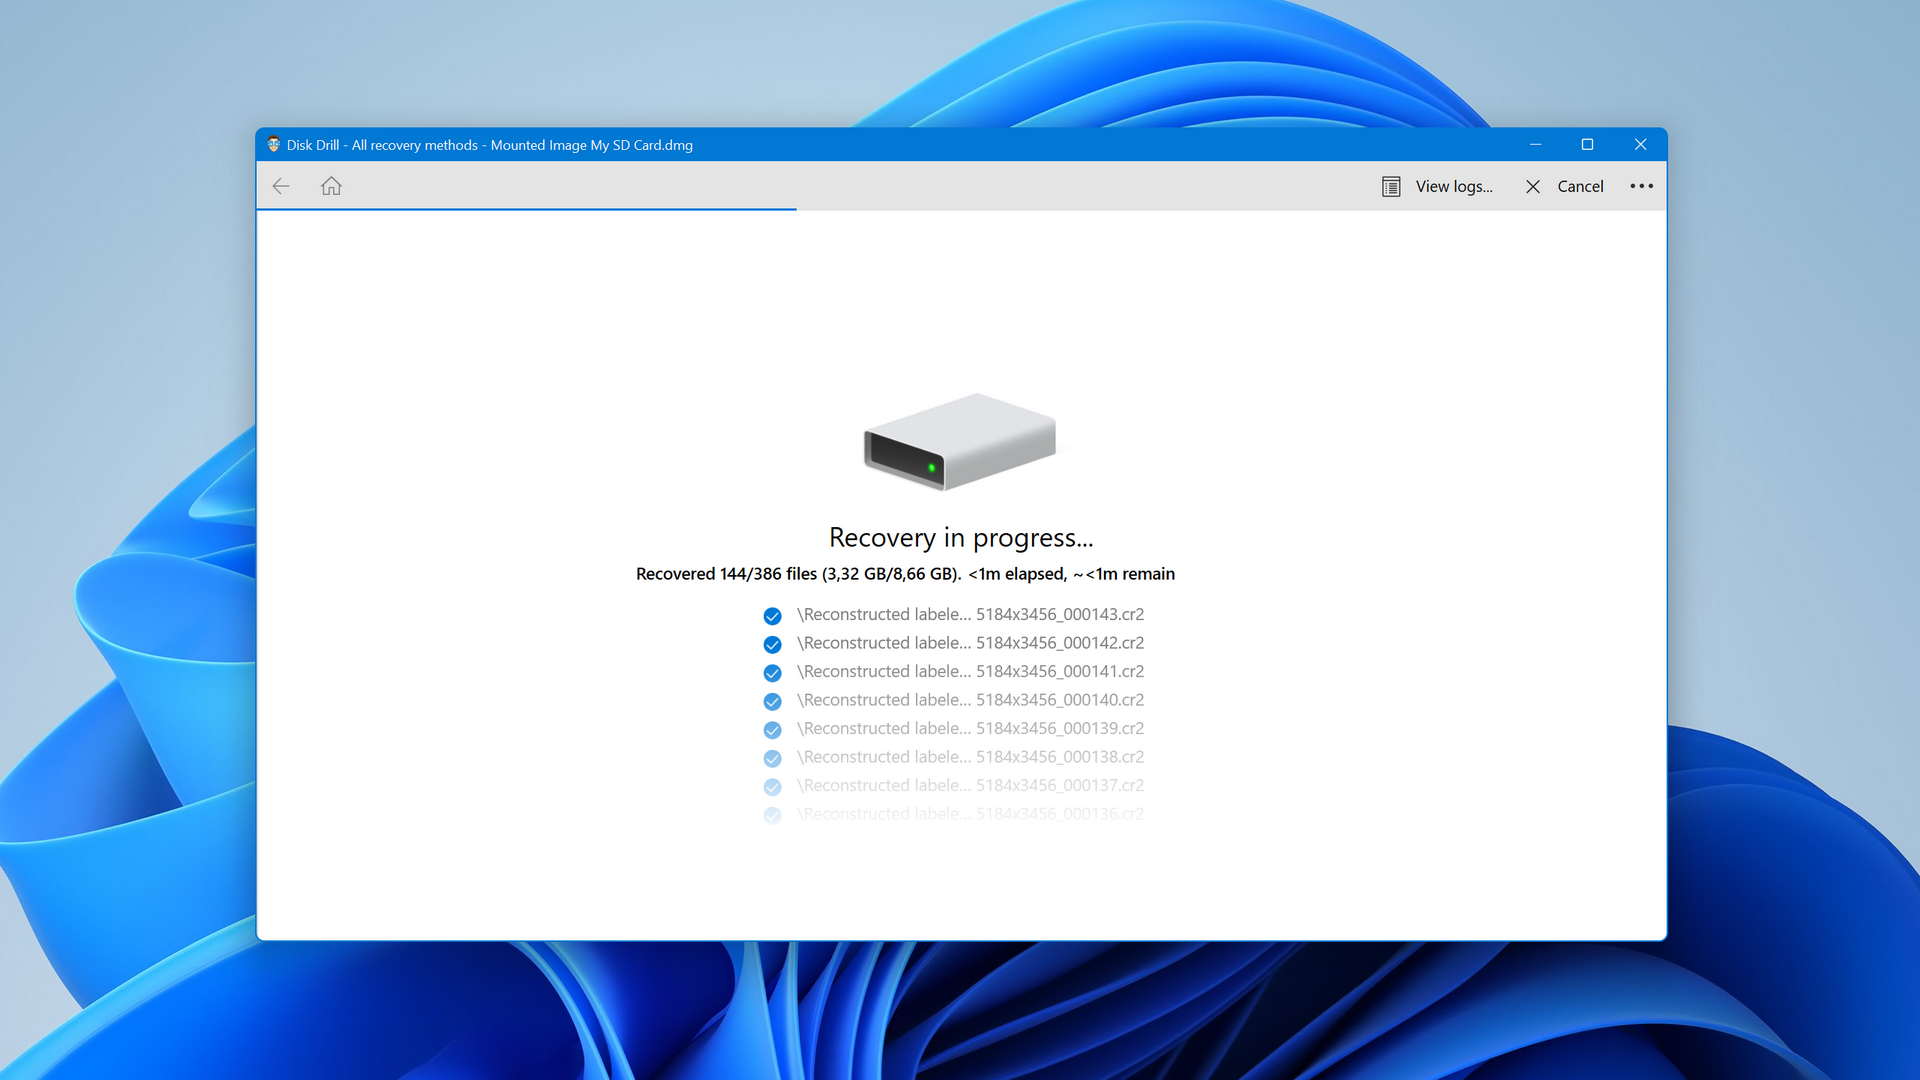Click the check mark beside 5184x3456_000141.cr2
The height and width of the screenshot is (1080, 1920).
pyautogui.click(x=772, y=673)
